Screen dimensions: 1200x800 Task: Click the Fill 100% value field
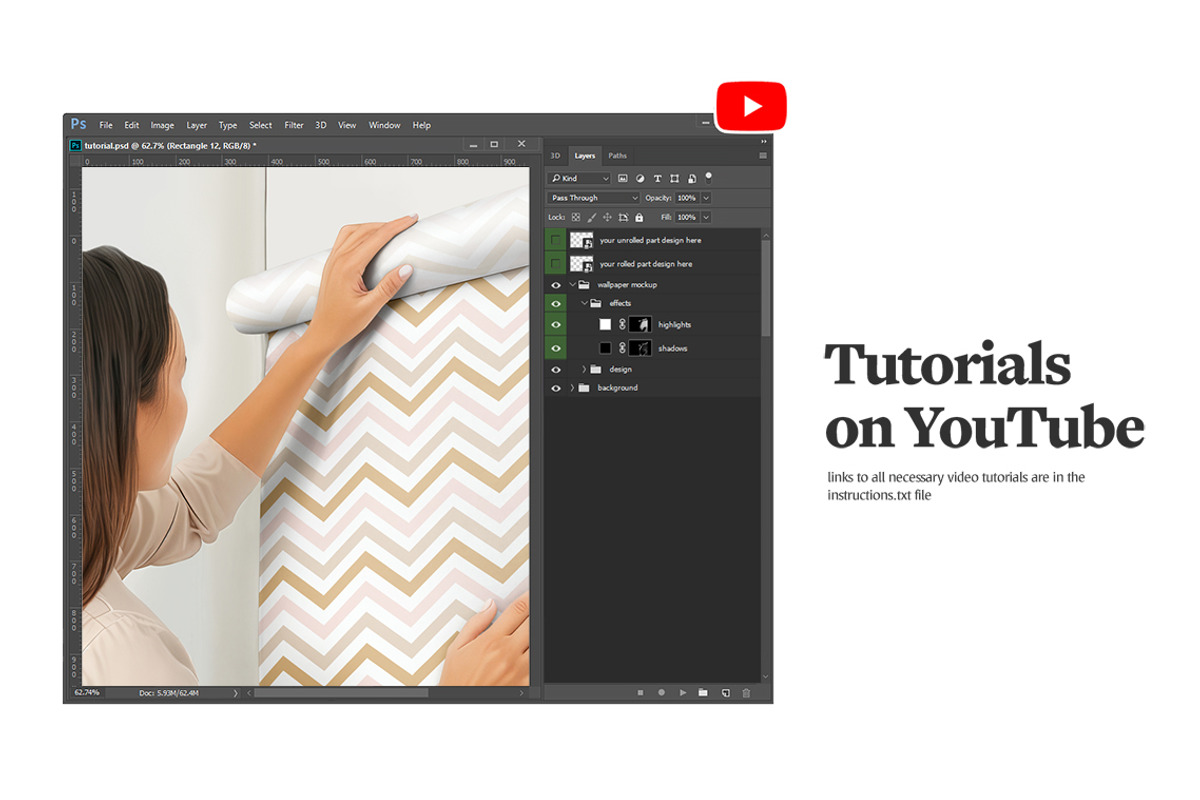point(687,217)
